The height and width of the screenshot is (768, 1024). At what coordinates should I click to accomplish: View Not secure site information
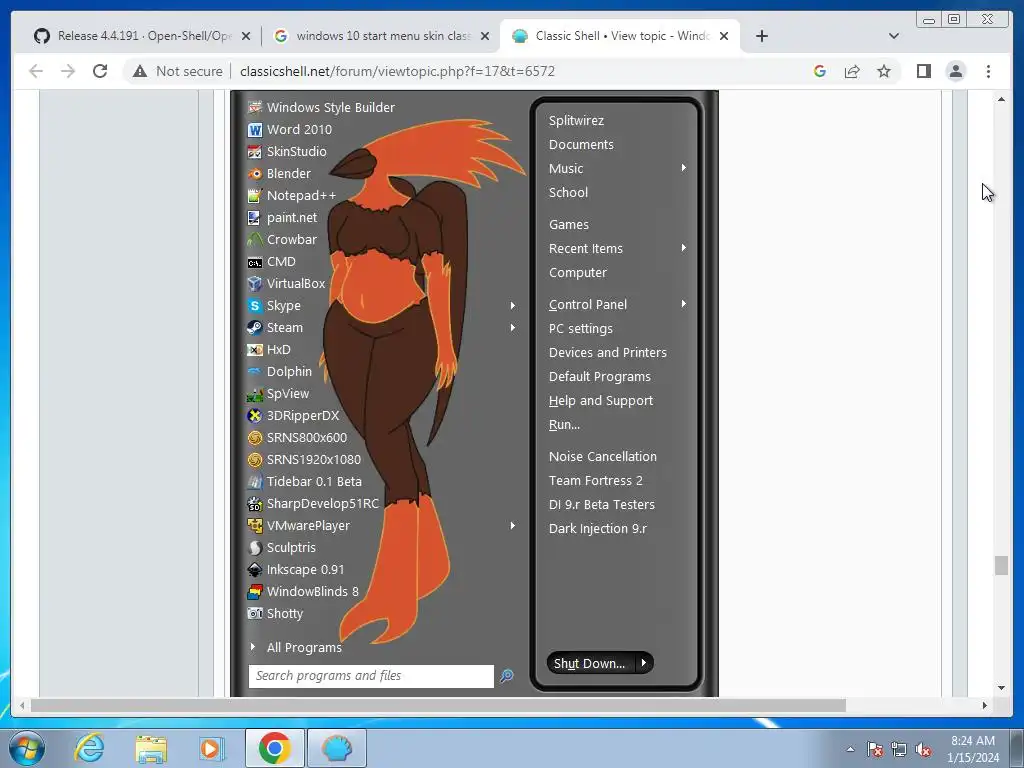[x=177, y=71]
